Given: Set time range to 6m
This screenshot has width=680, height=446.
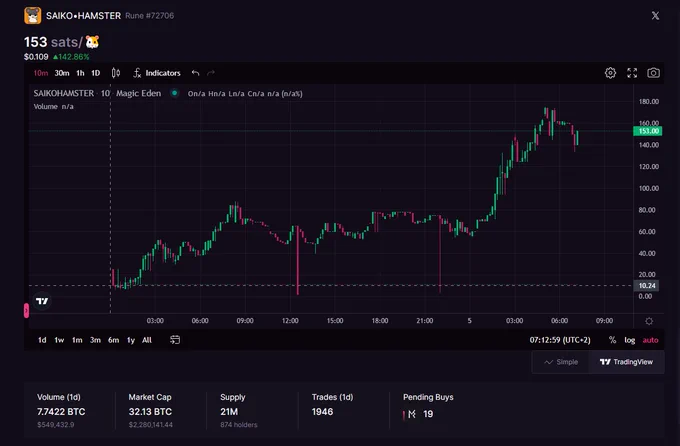Looking at the screenshot, I should click(114, 340).
